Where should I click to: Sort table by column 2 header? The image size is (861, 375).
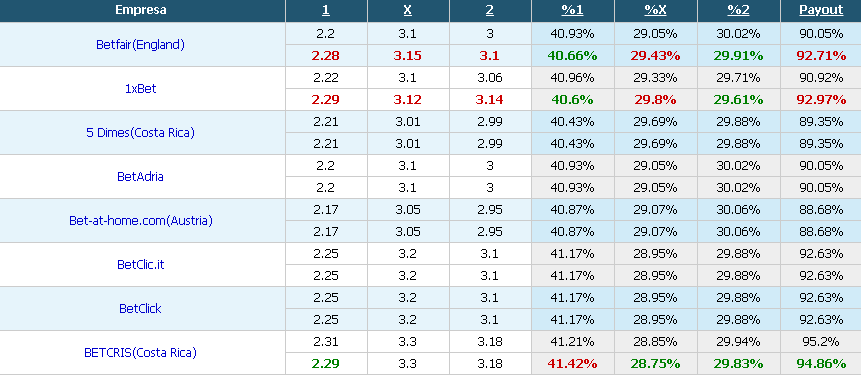(490, 10)
